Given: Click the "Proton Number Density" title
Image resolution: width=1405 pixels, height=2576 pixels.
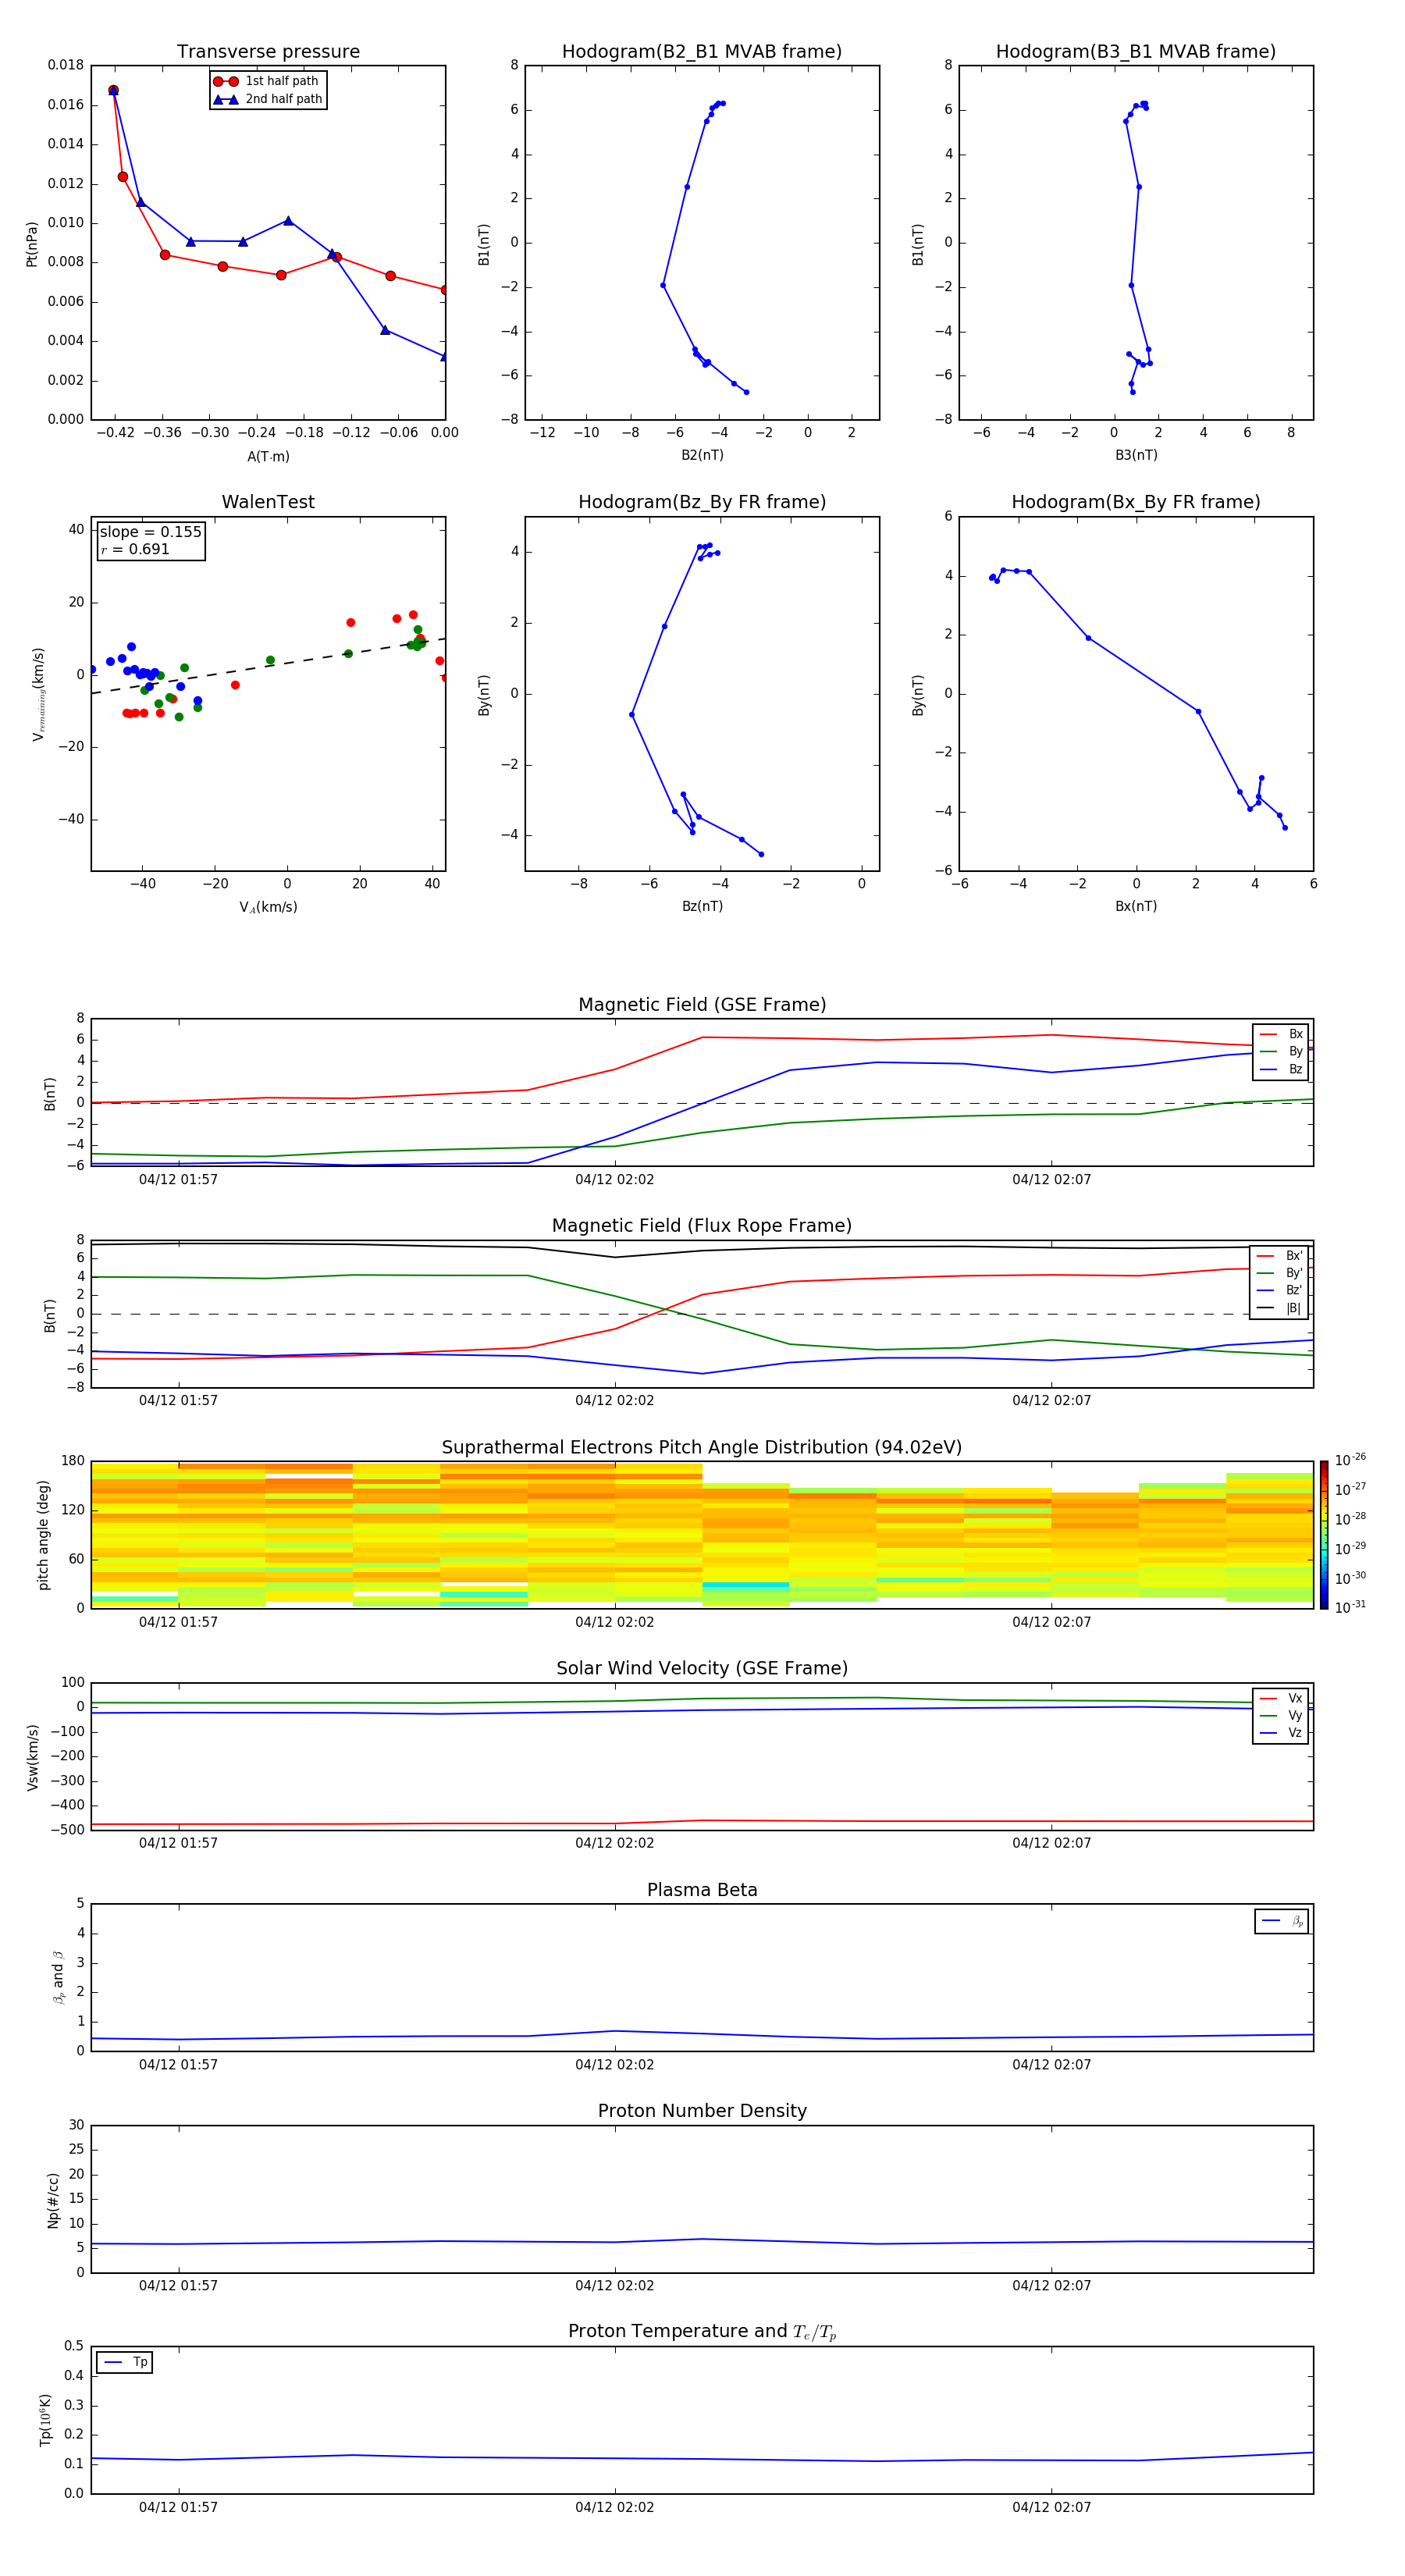Looking at the screenshot, I should point(702,2111).
